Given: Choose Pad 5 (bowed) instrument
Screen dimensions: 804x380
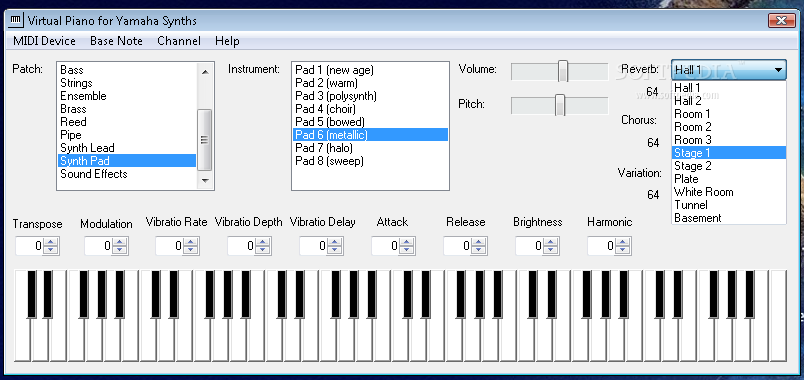Looking at the screenshot, I should (370, 122).
